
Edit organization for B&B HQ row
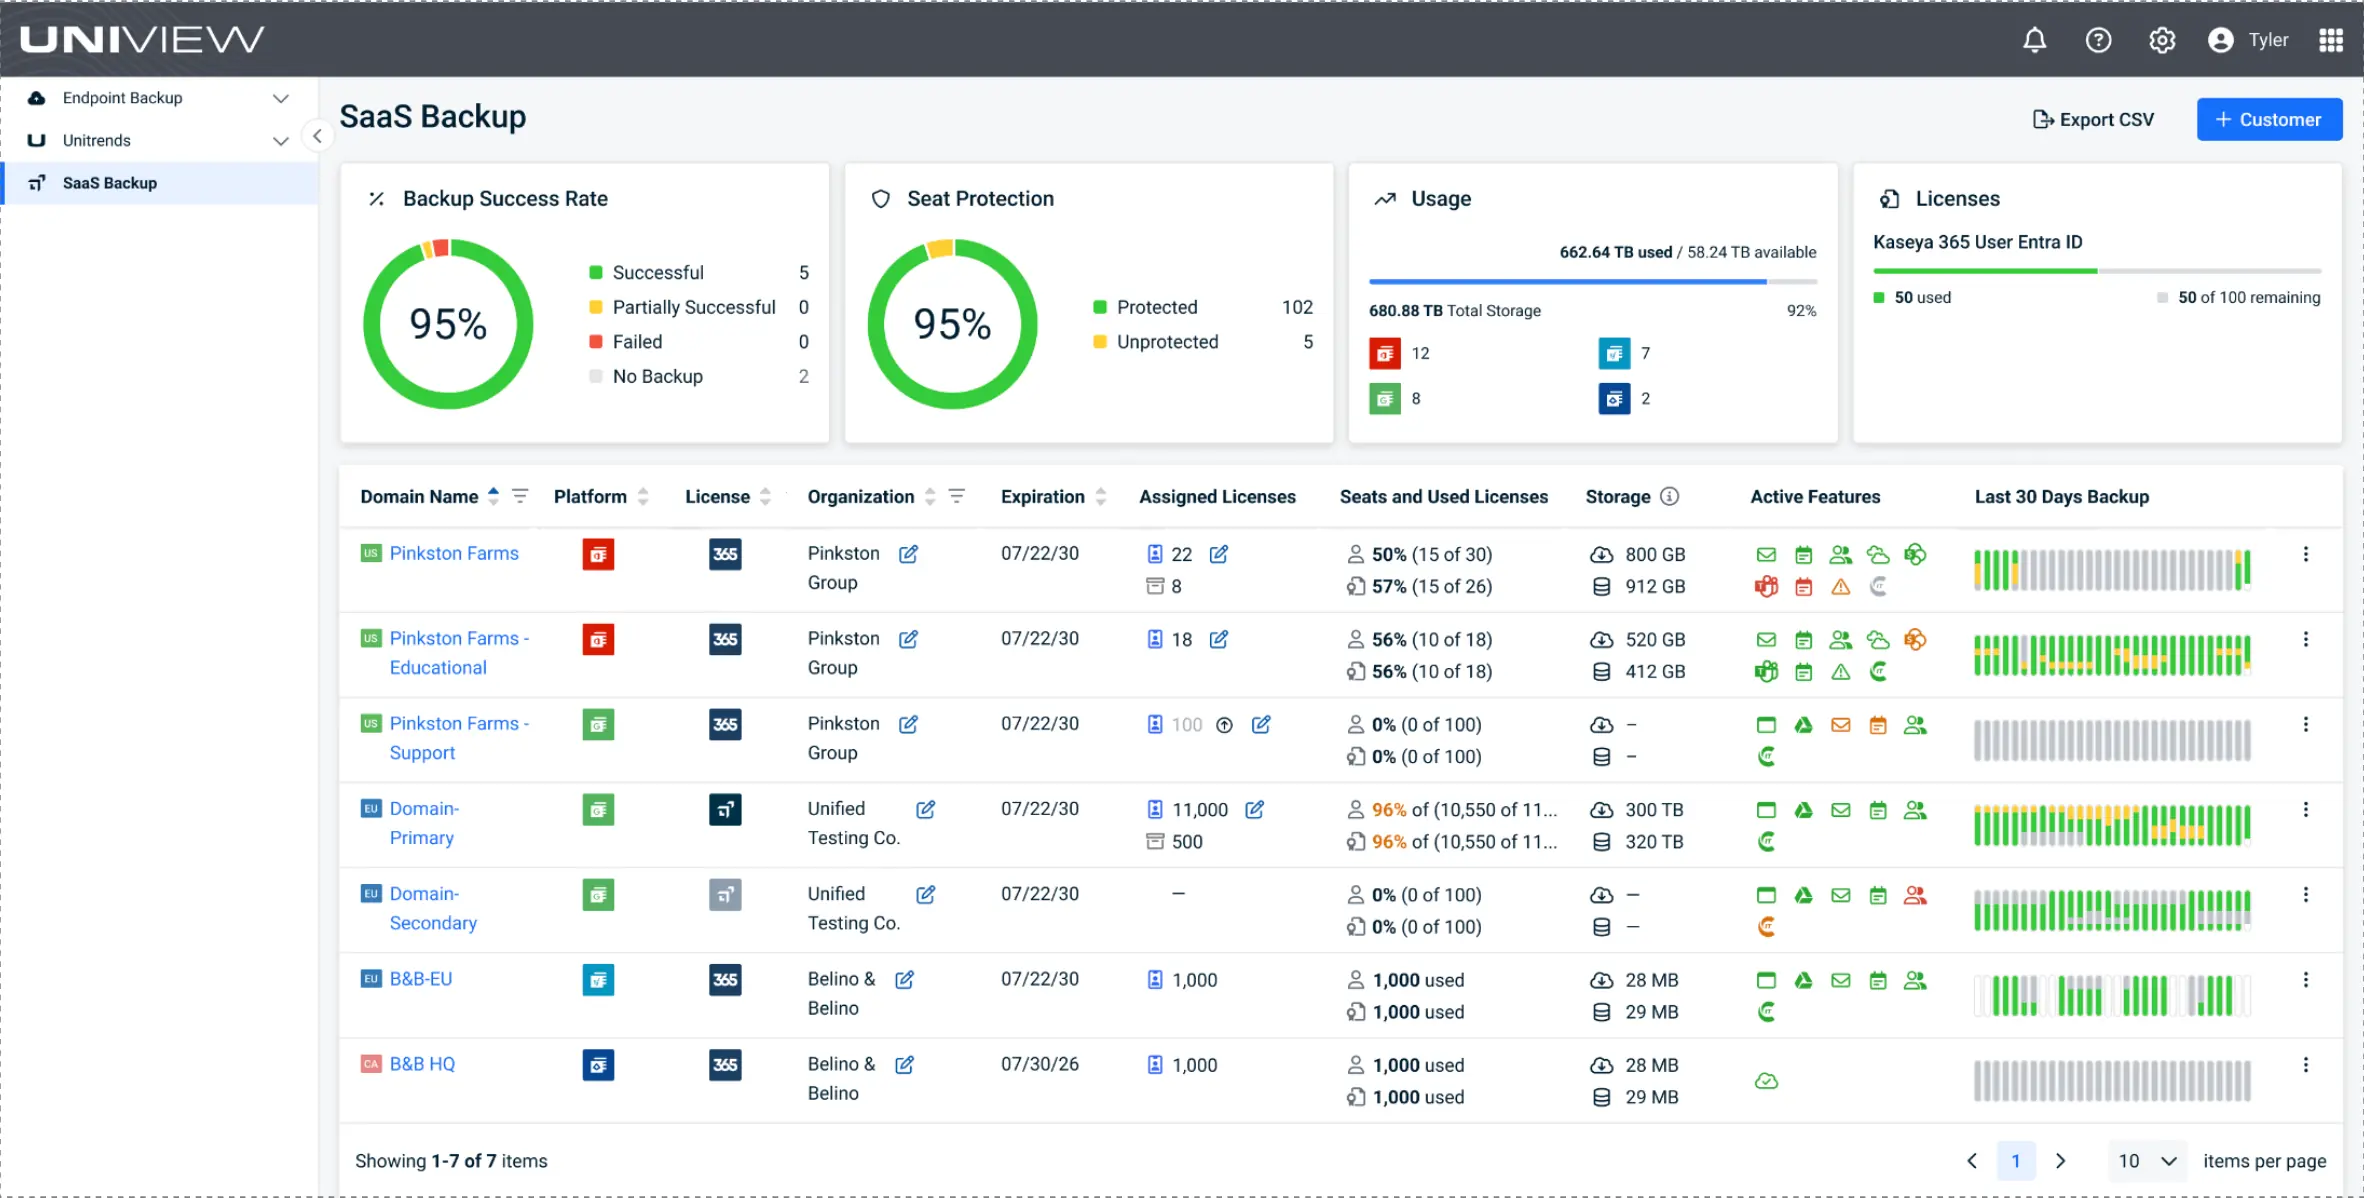(x=904, y=1064)
